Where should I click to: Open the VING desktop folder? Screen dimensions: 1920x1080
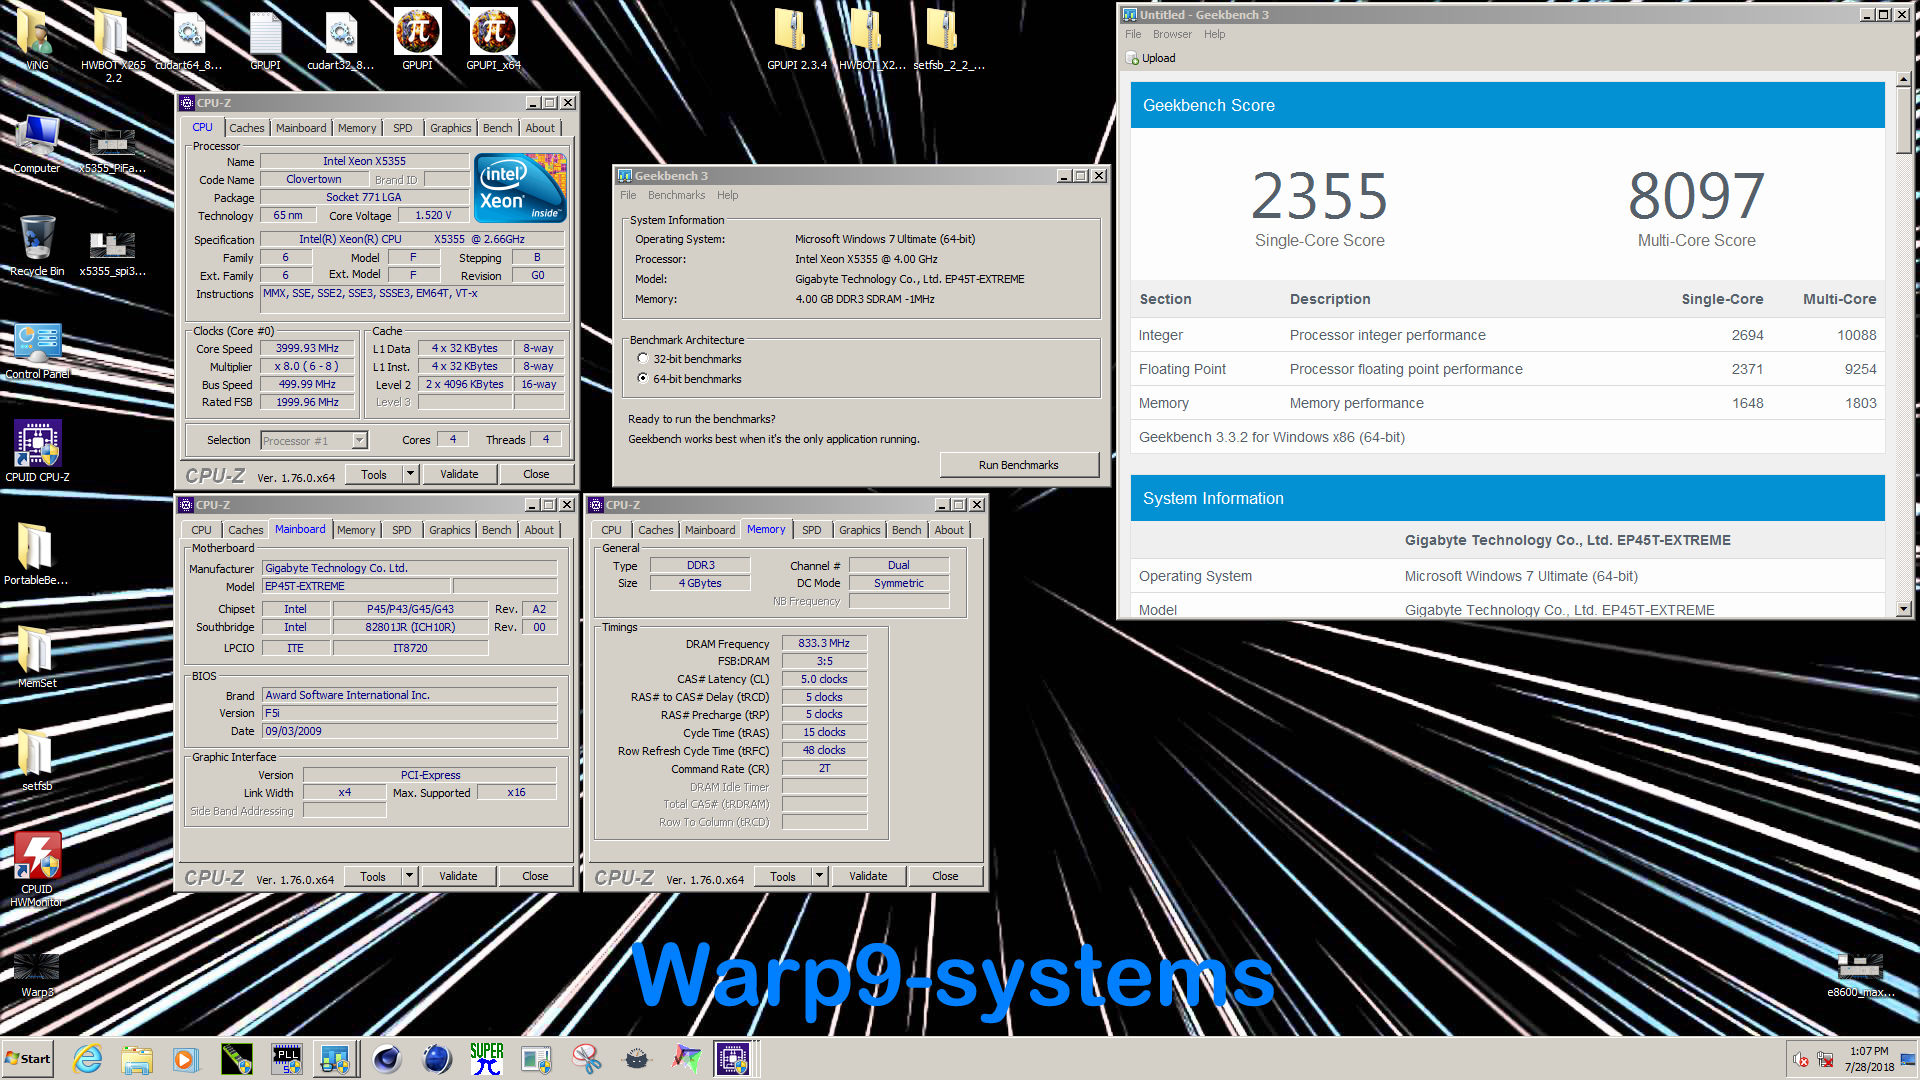37,40
